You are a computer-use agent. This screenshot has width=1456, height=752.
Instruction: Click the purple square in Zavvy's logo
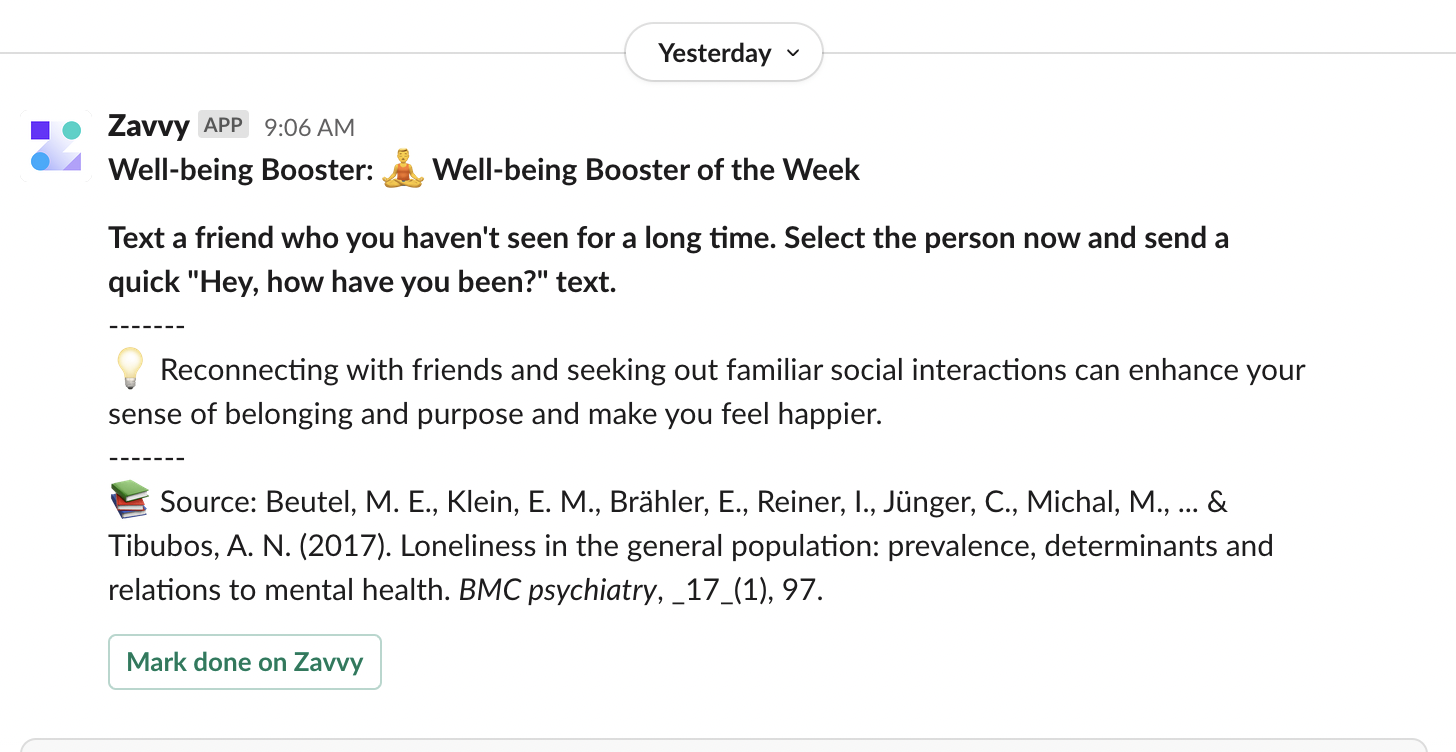coord(40,129)
